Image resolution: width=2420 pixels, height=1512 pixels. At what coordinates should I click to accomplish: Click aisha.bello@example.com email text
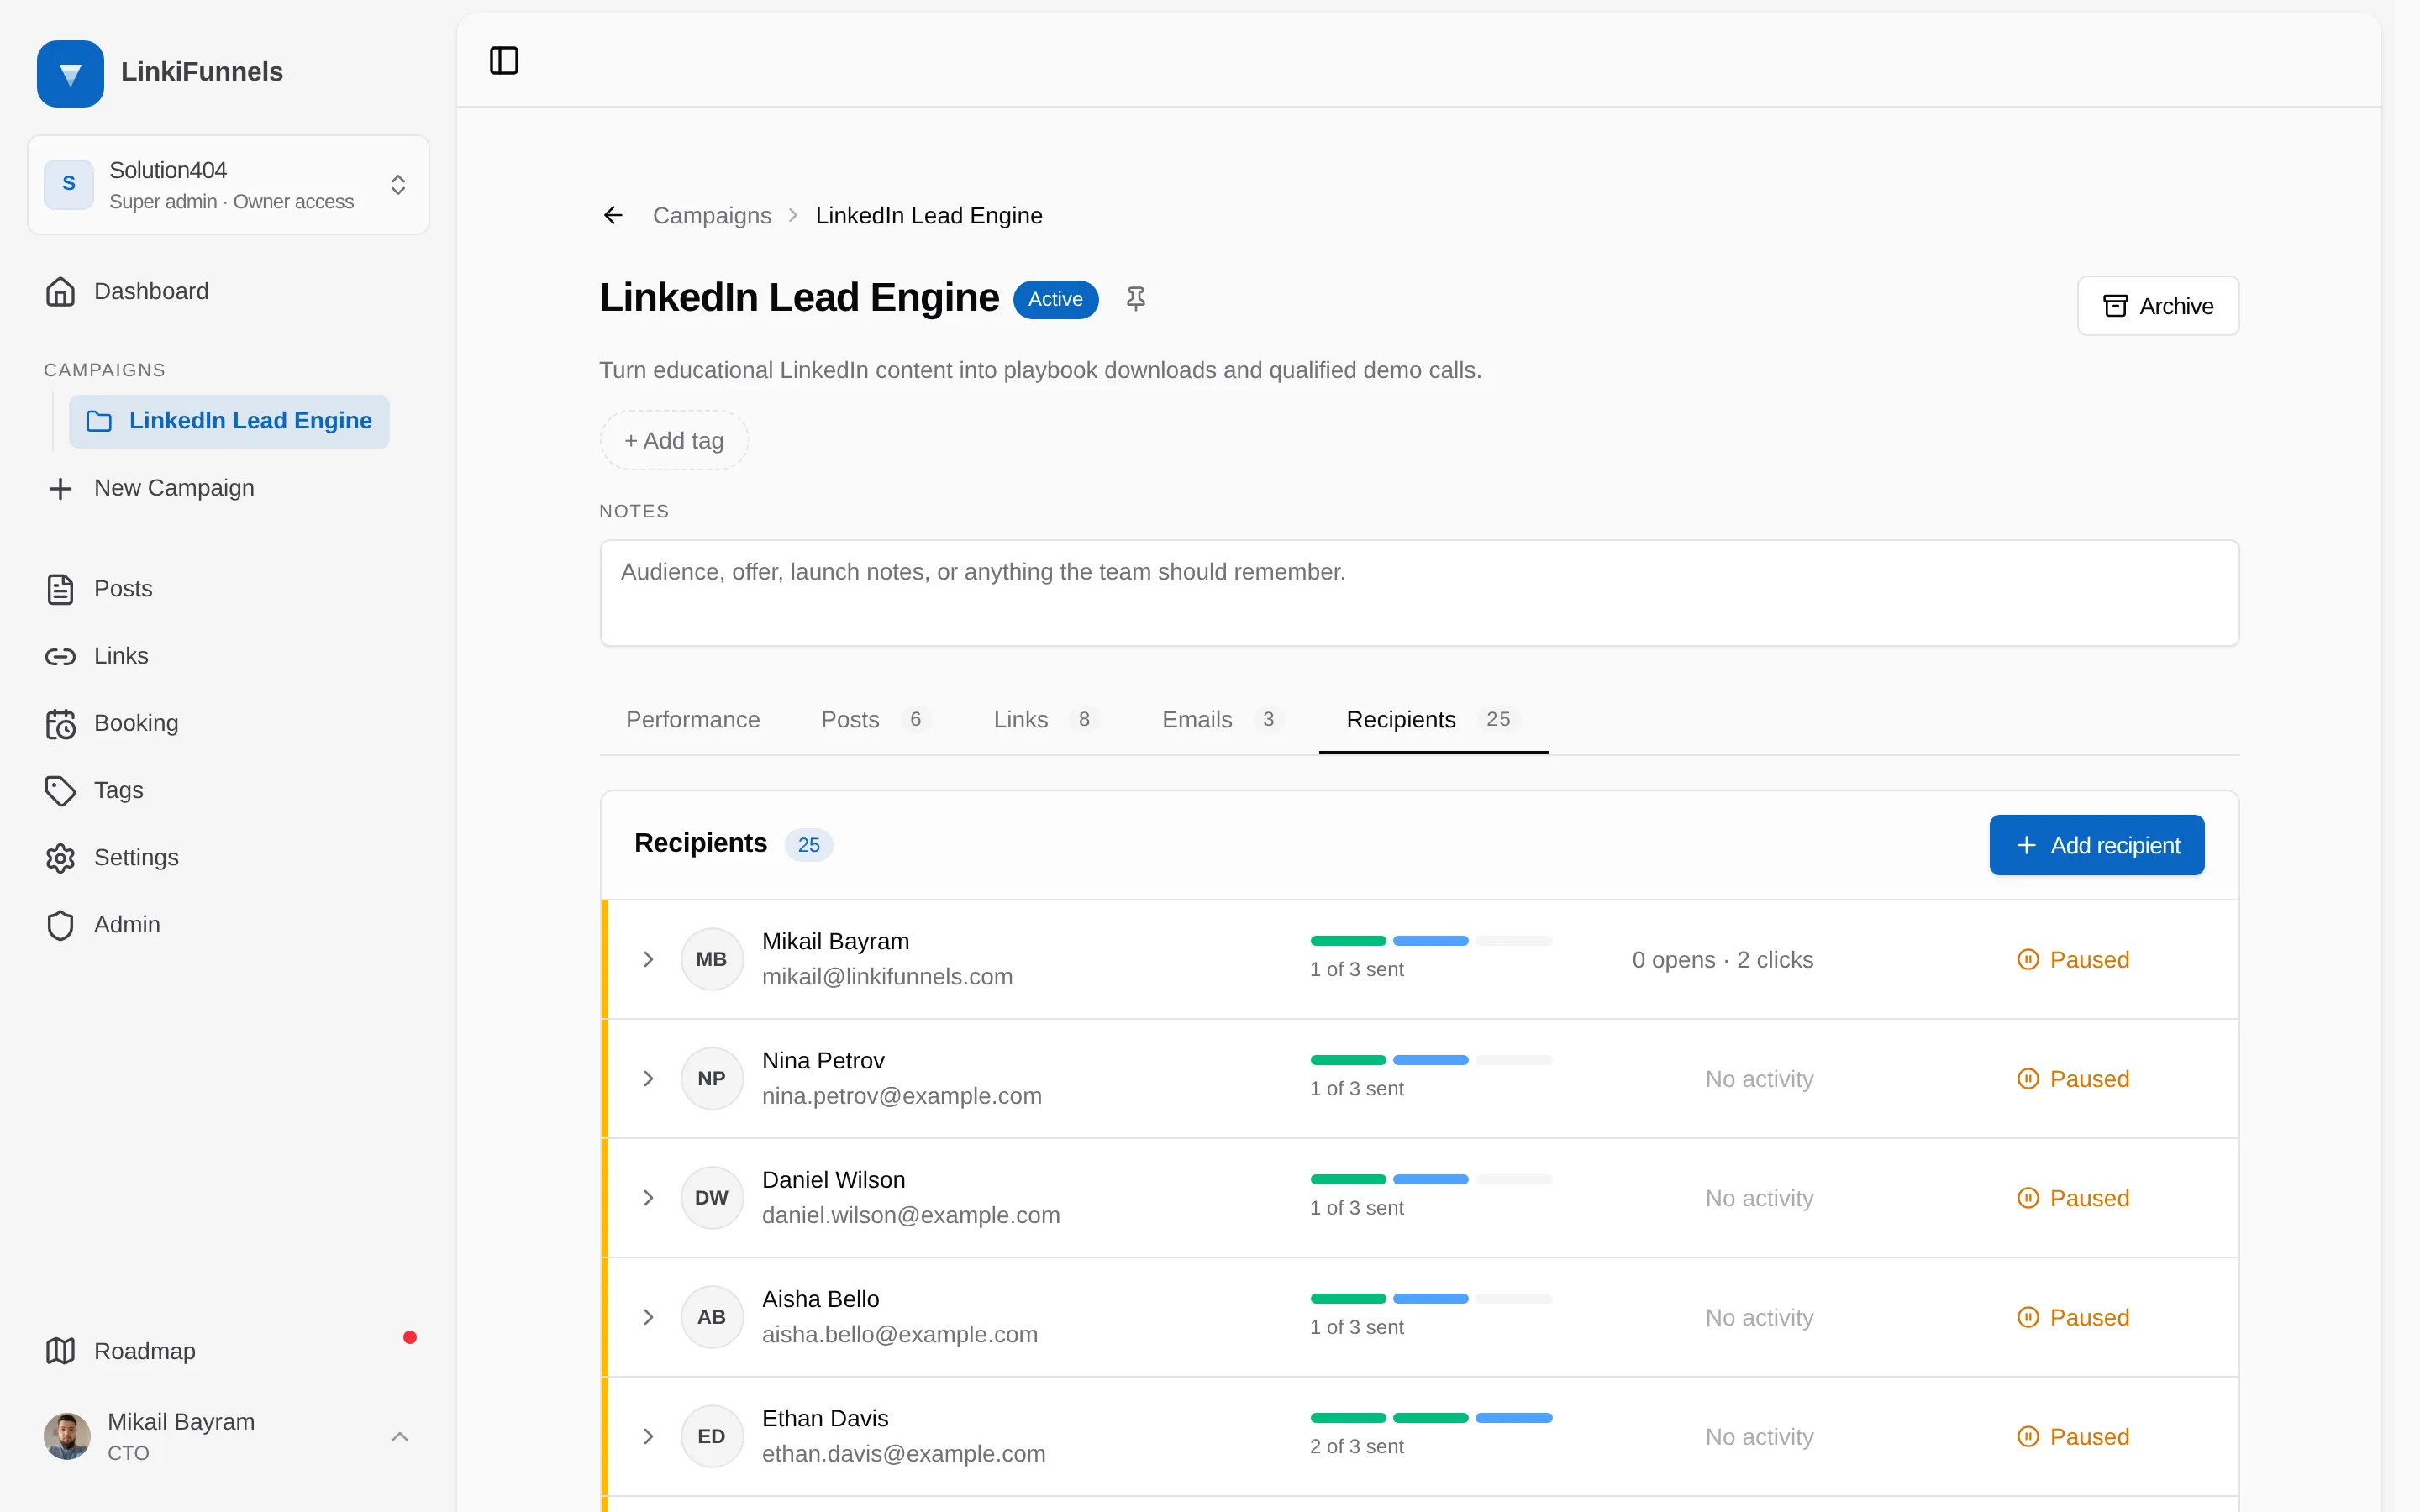(x=900, y=1334)
